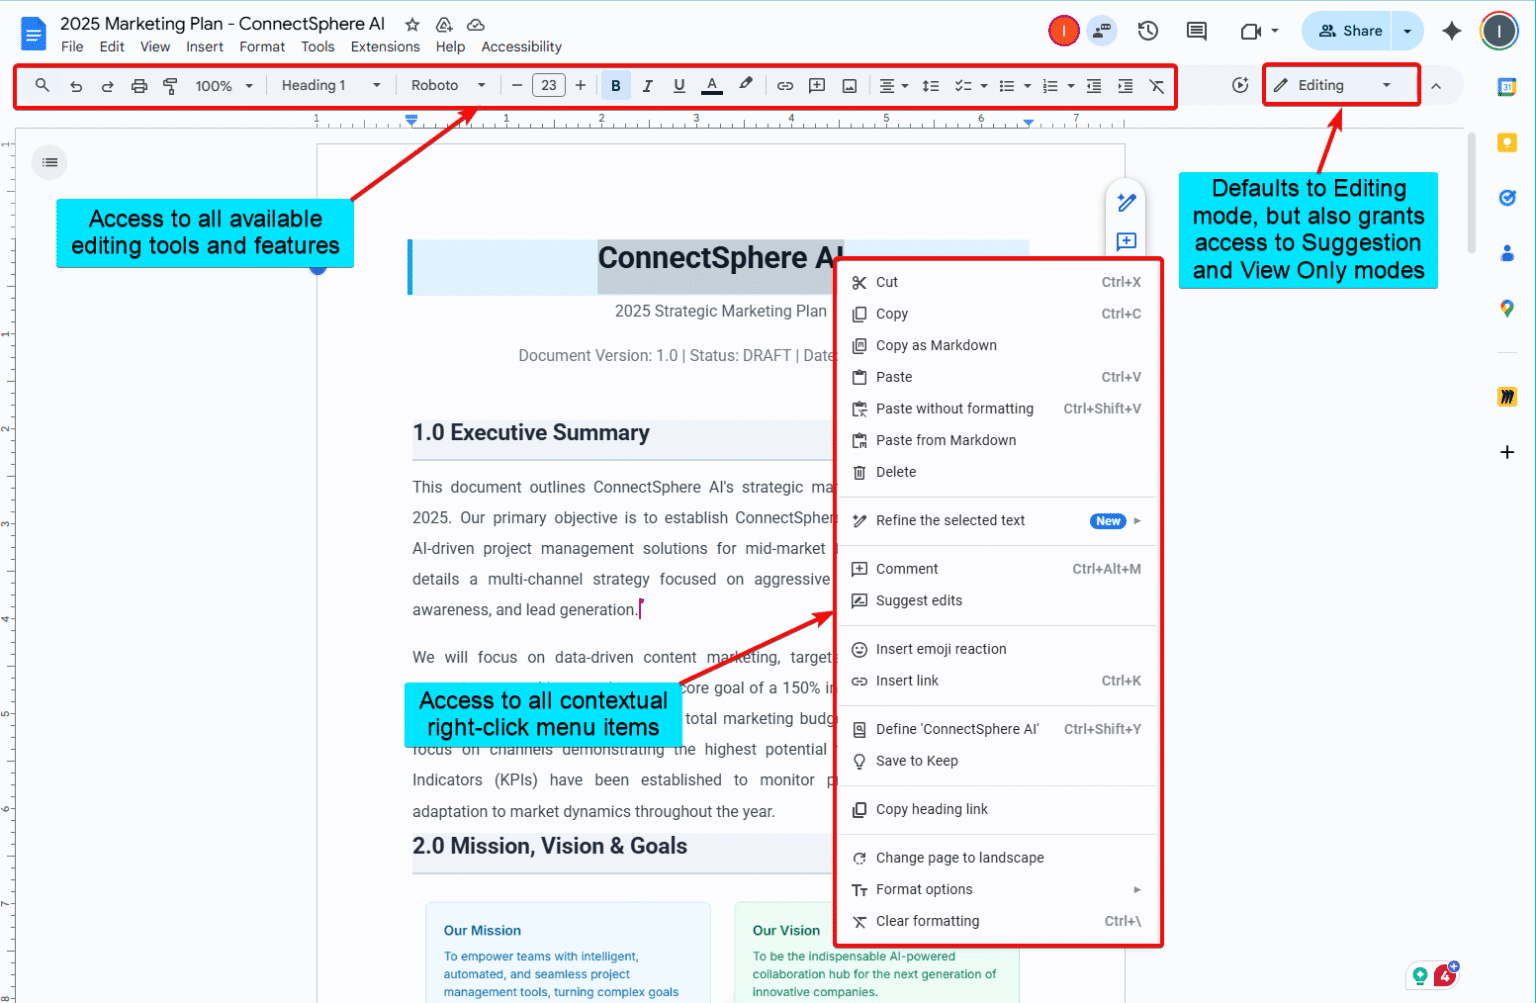This screenshot has height=1003, width=1536.
Task: Toggle underline formatting
Action: click(679, 85)
